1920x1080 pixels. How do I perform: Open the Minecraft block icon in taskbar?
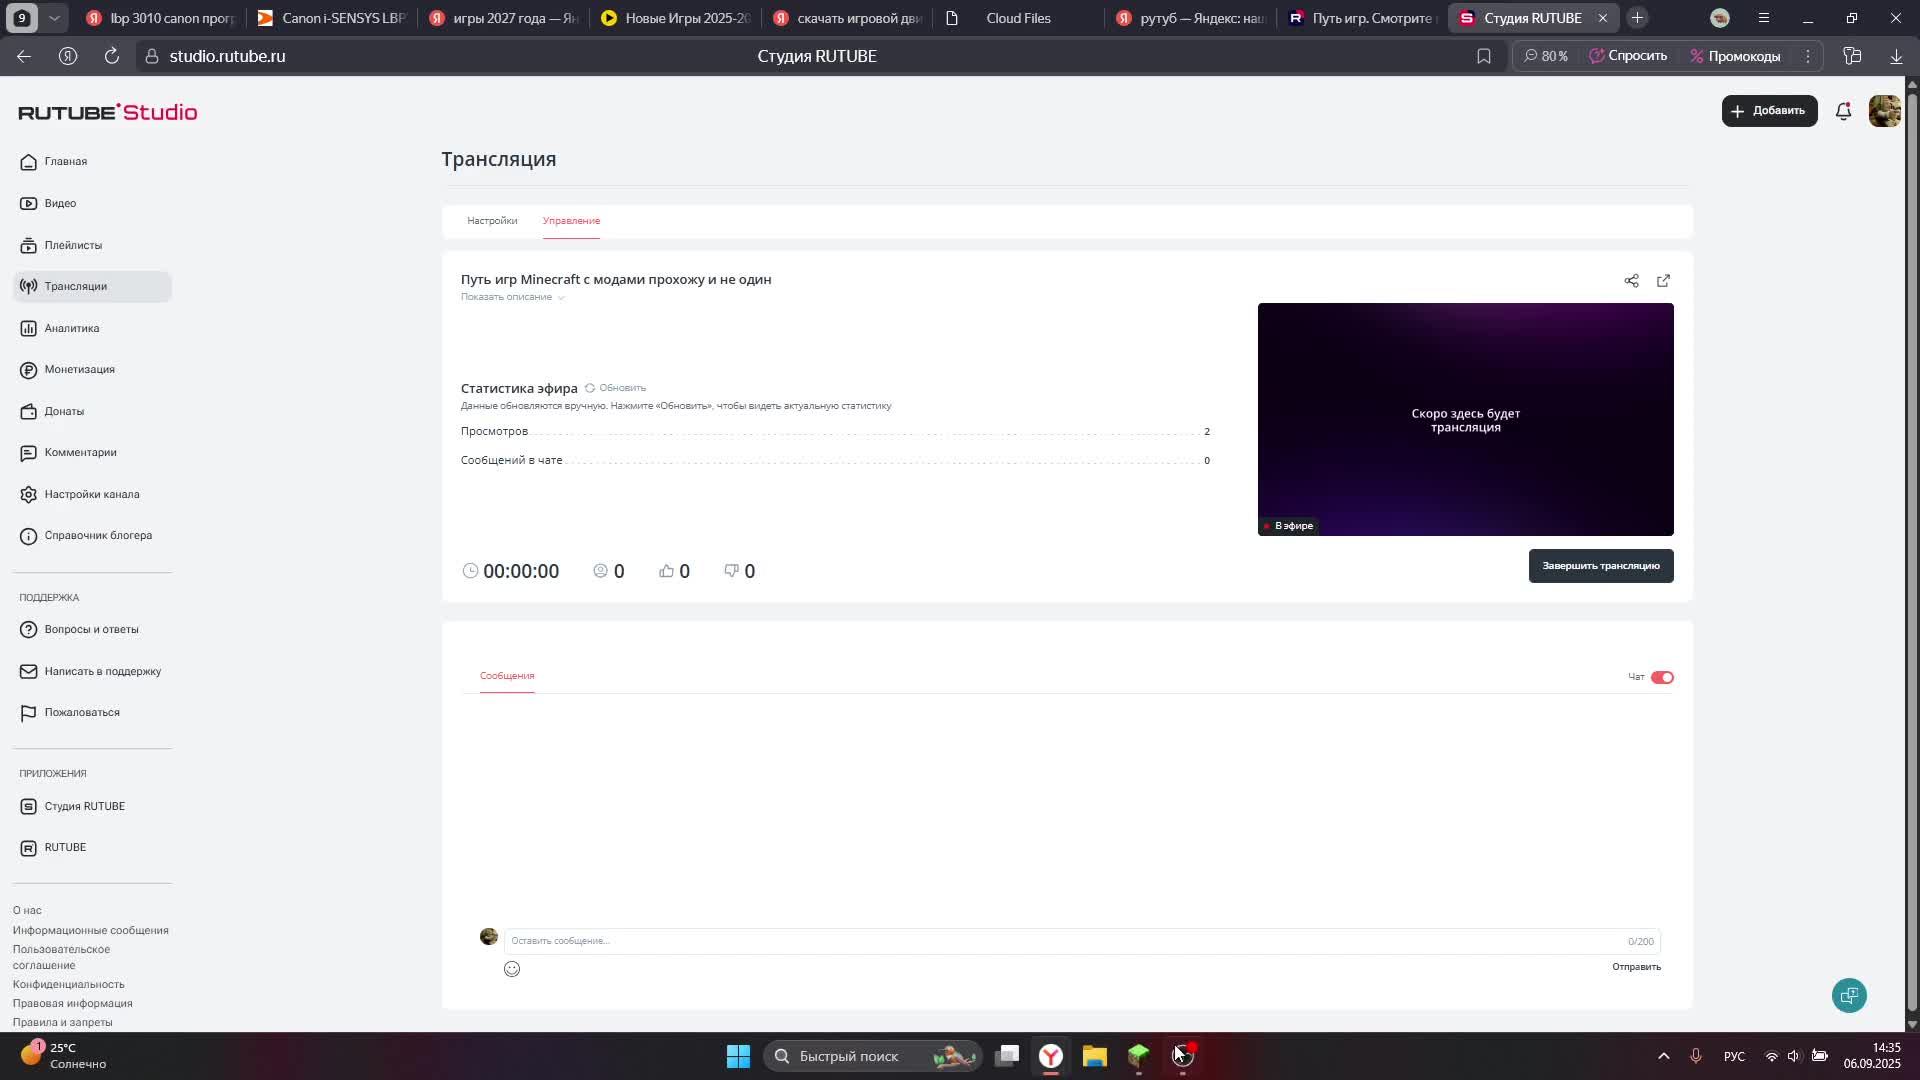1139,1056
